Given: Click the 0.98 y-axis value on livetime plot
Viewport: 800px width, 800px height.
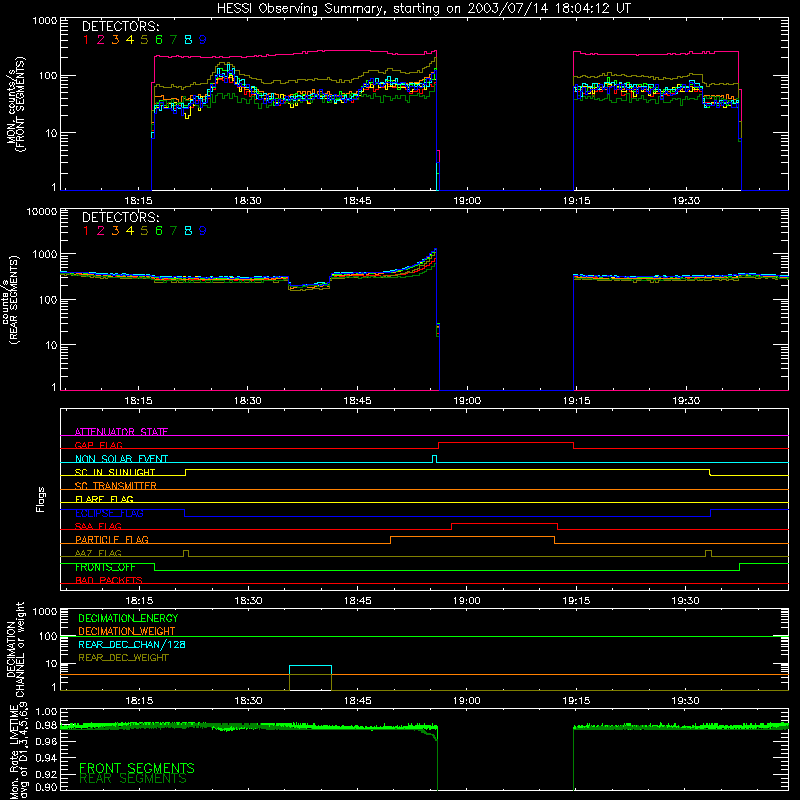Looking at the screenshot, I should (x=46, y=725).
